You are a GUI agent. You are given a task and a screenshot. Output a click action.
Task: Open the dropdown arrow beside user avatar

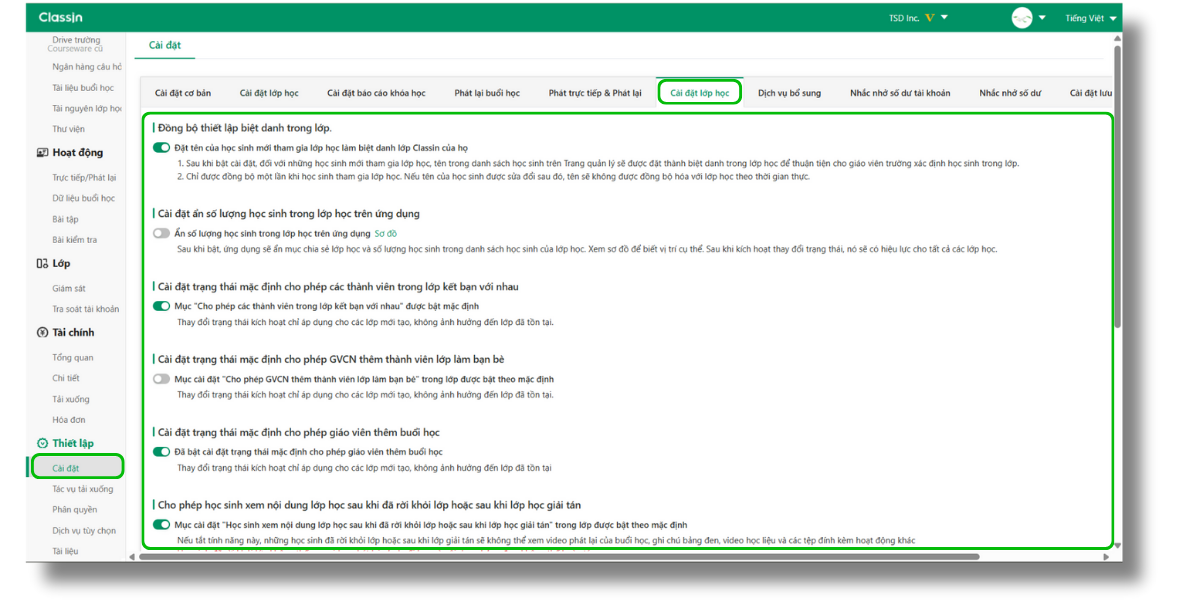pyautogui.click(x=1042, y=18)
